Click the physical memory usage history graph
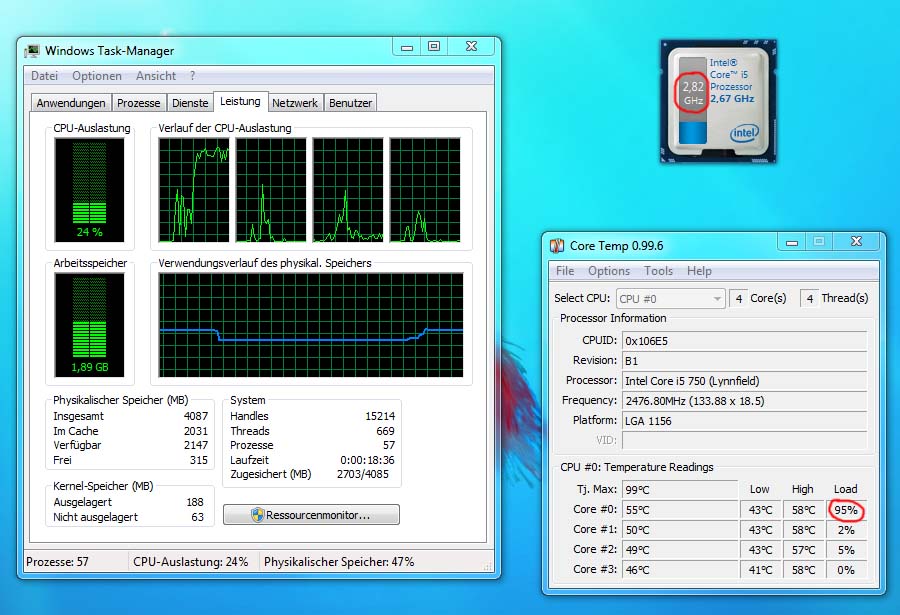The height and width of the screenshot is (615, 900). 311,325
